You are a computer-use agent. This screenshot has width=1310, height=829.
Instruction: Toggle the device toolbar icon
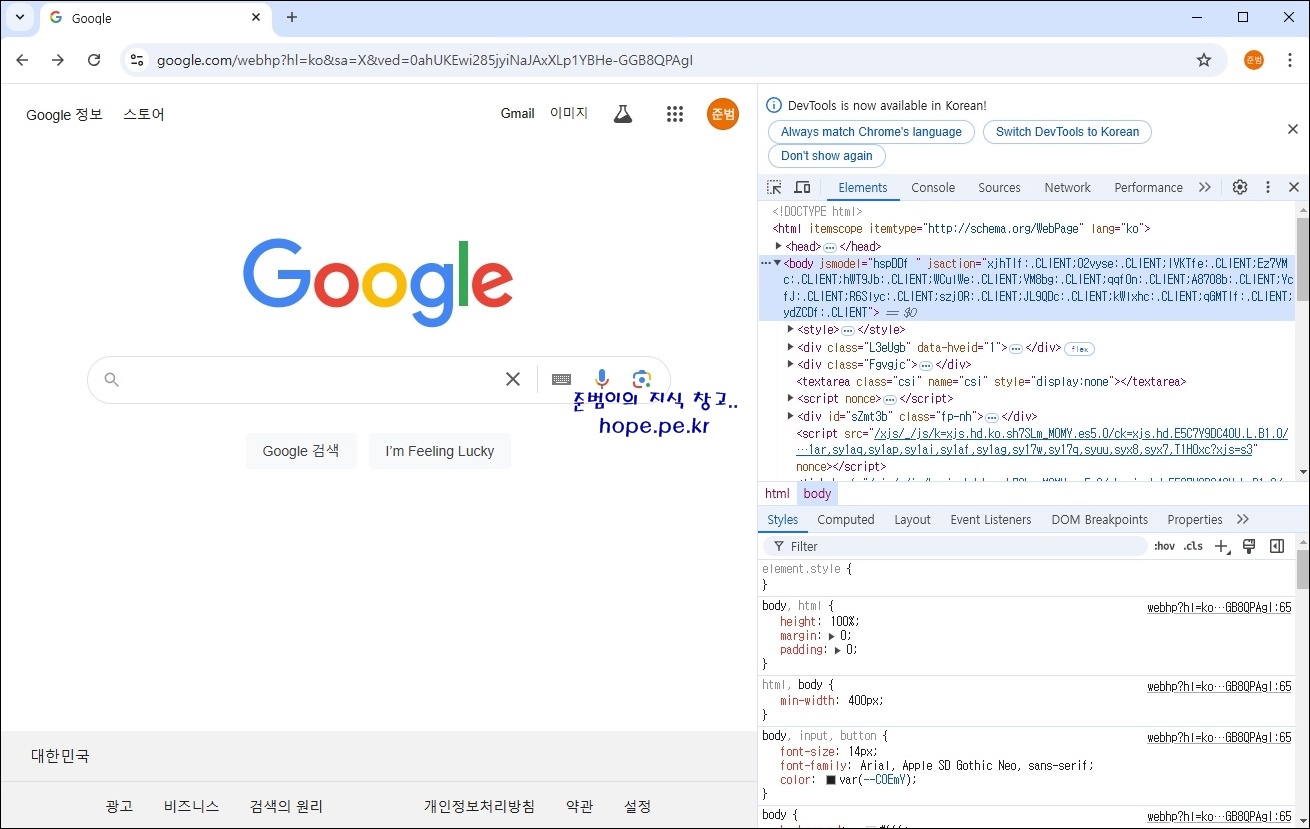(x=802, y=187)
